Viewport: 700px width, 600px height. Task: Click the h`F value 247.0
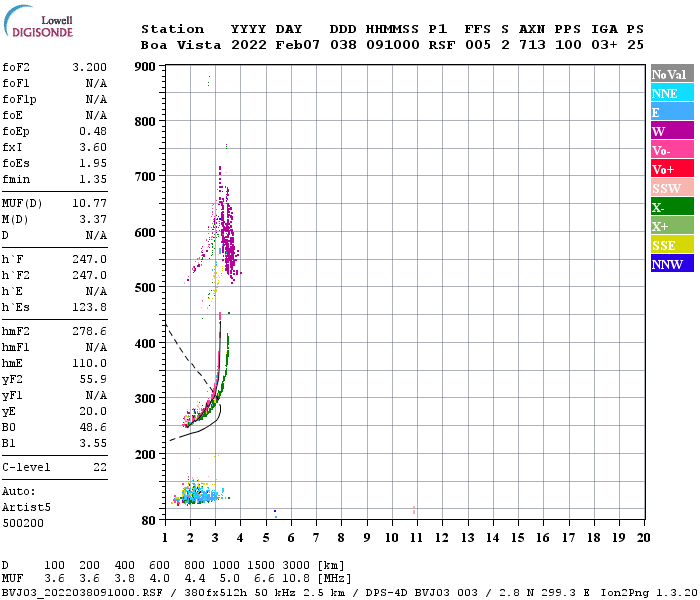coord(89,259)
